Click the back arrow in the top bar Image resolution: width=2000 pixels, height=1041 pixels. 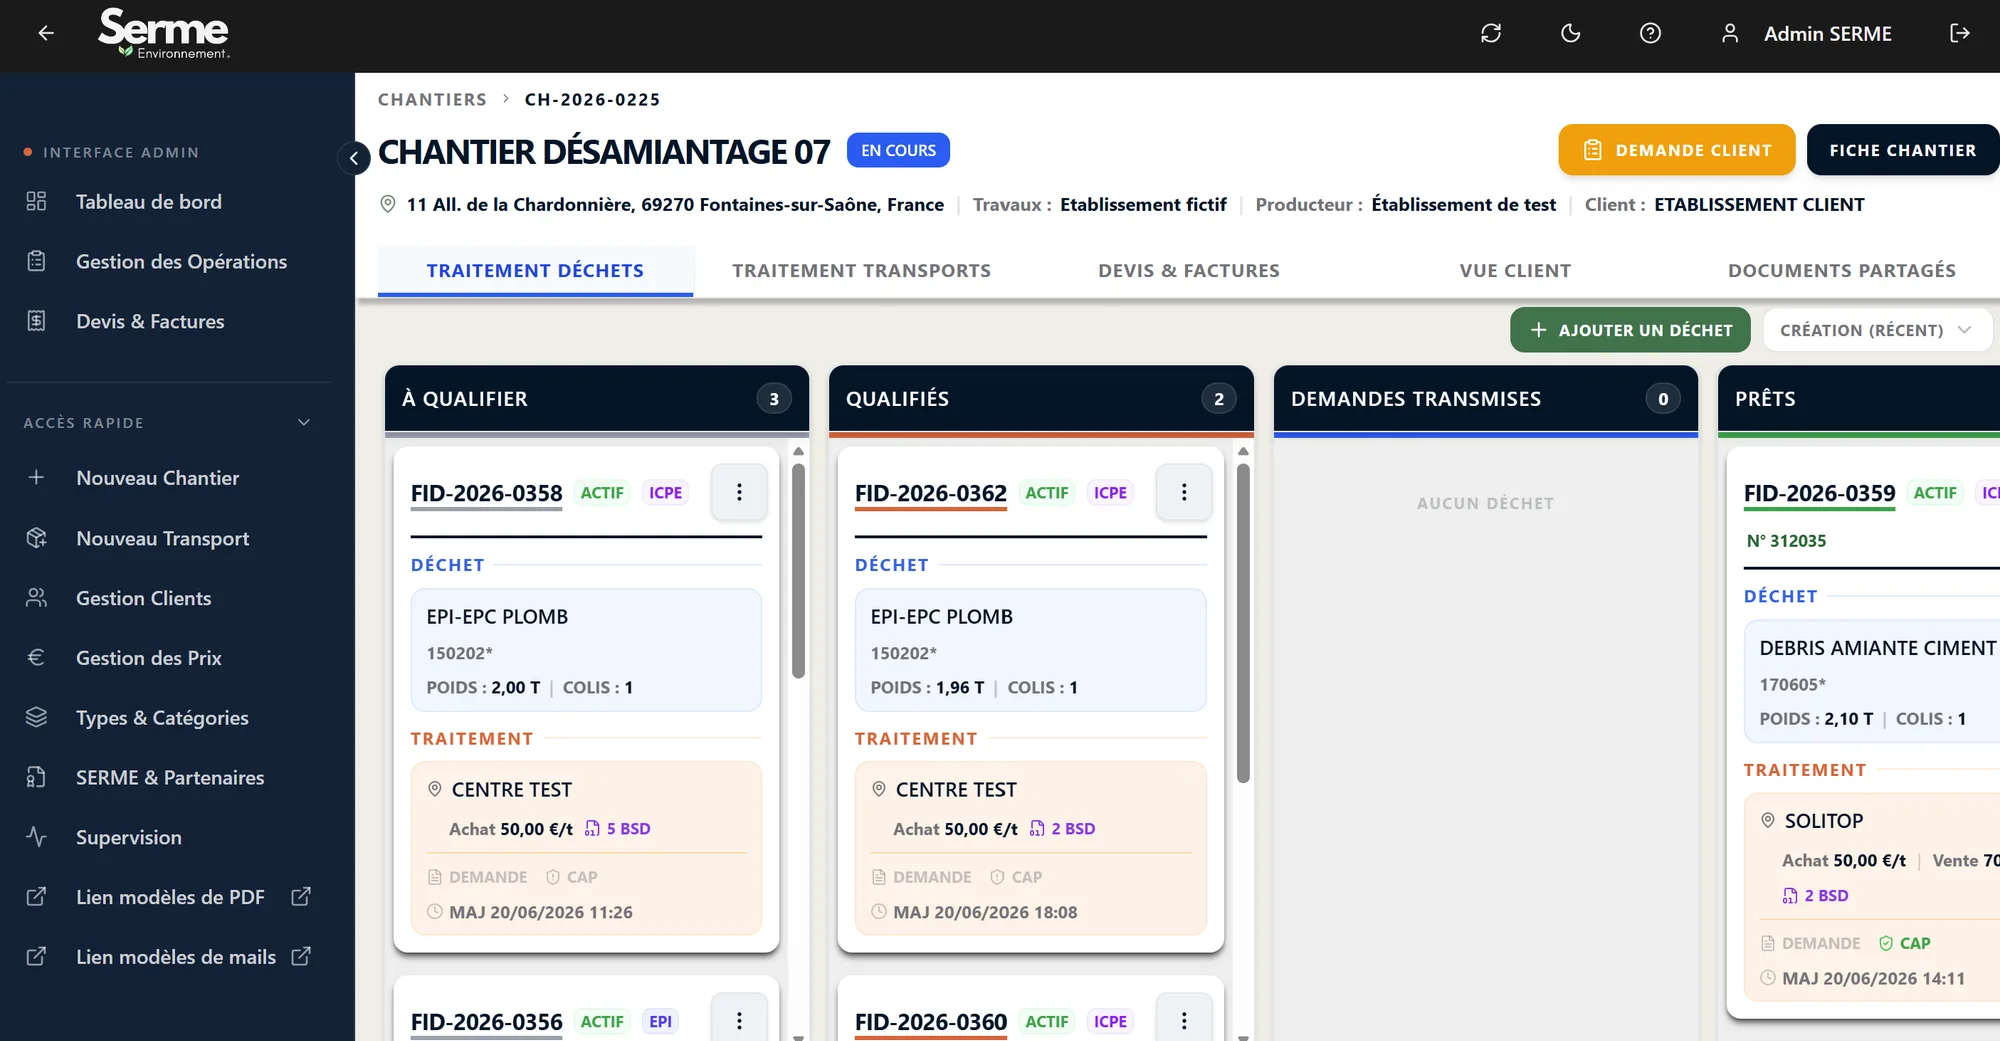46,33
